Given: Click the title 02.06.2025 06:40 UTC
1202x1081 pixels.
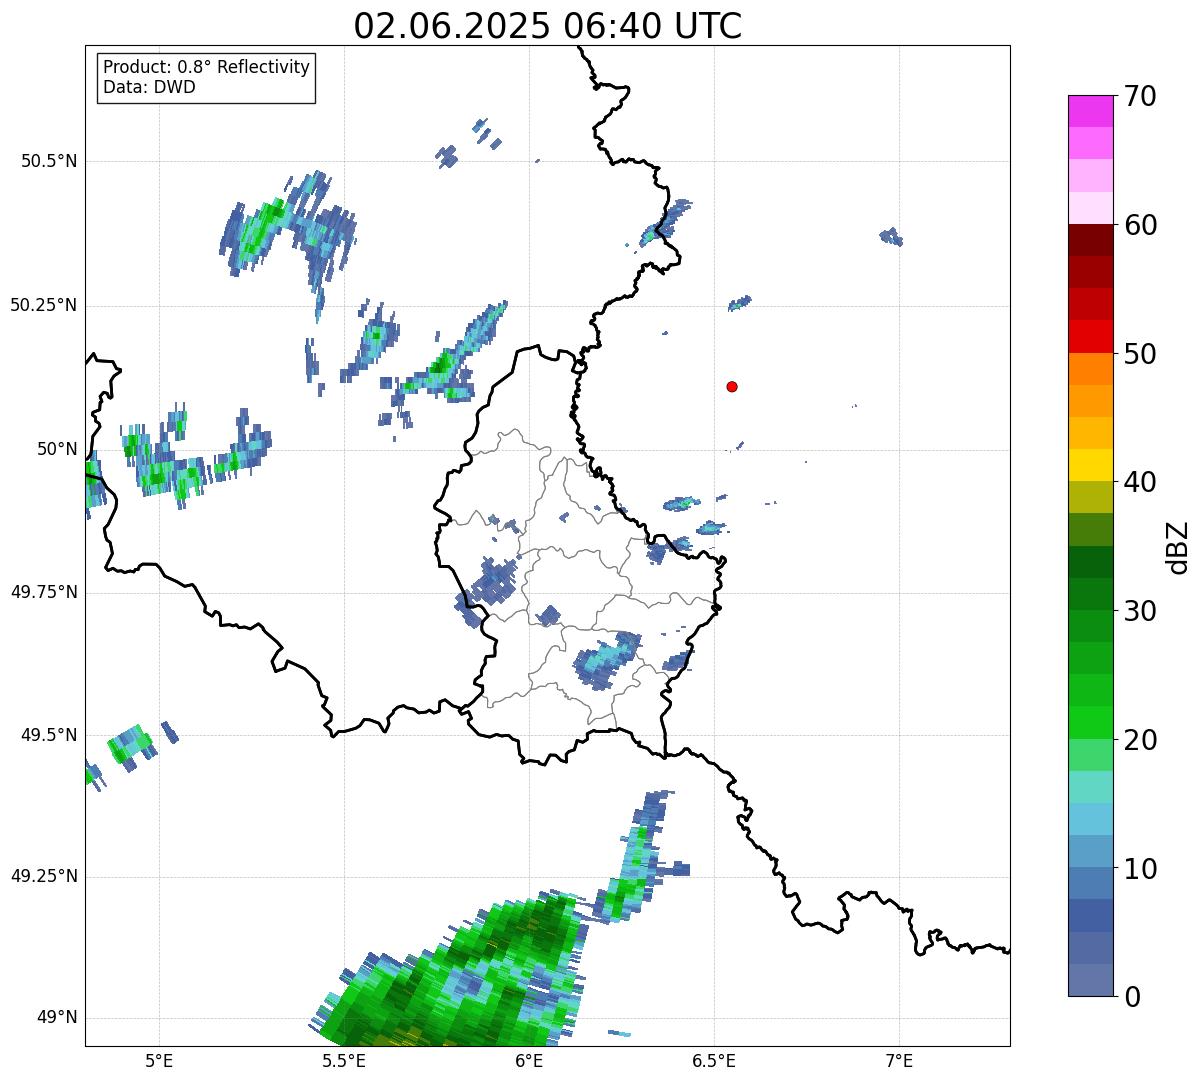Looking at the screenshot, I should [x=548, y=25].
